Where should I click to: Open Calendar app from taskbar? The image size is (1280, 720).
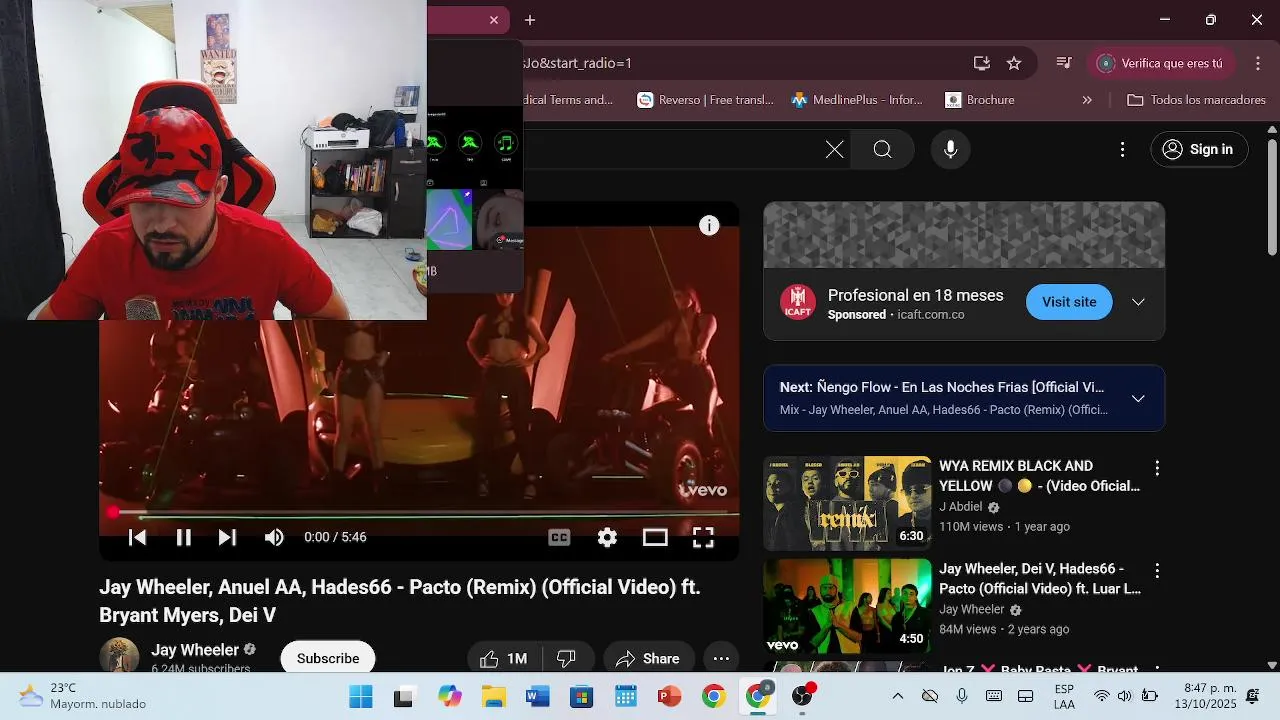pos(626,697)
